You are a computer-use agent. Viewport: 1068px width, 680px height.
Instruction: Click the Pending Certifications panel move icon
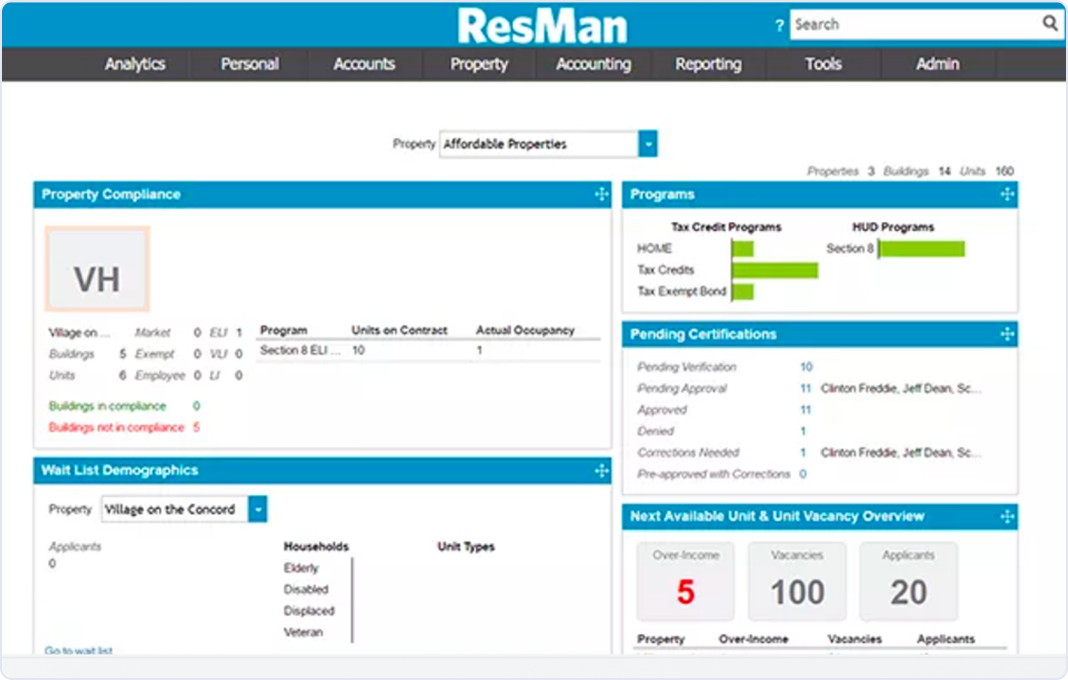pos(1007,334)
